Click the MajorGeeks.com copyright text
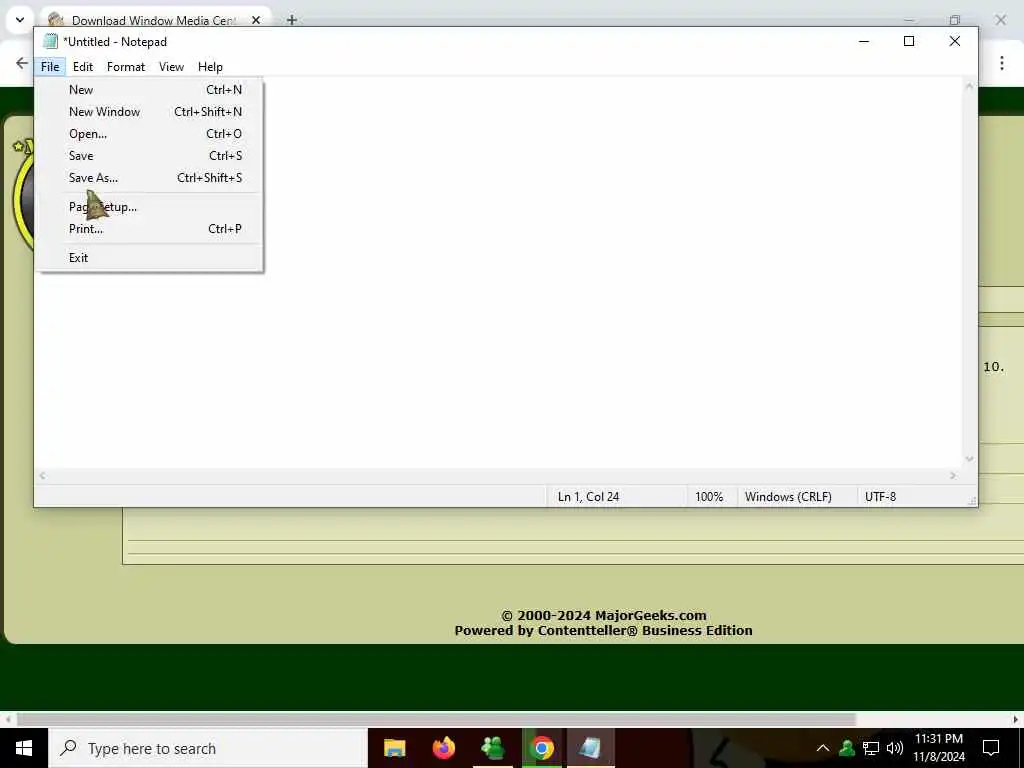Viewport: 1024px width, 768px height. 603,615
